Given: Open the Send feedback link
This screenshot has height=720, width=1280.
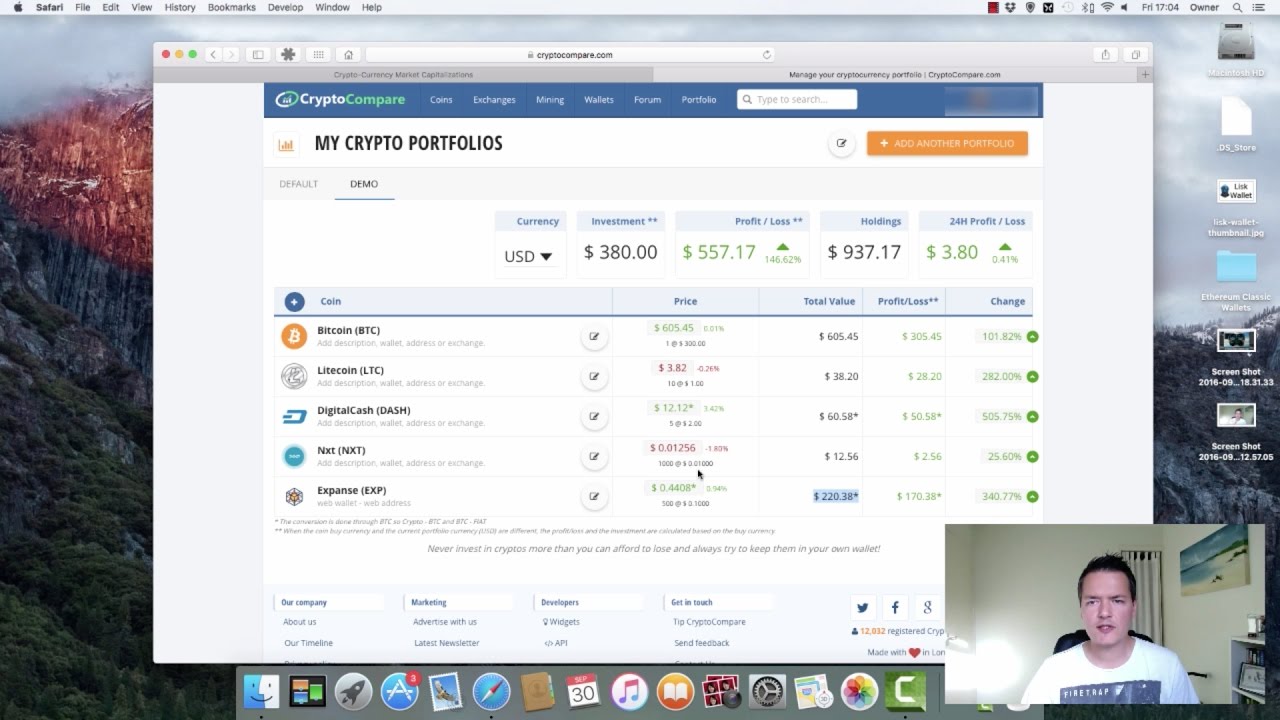Looking at the screenshot, I should pyautogui.click(x=702, y=643).
